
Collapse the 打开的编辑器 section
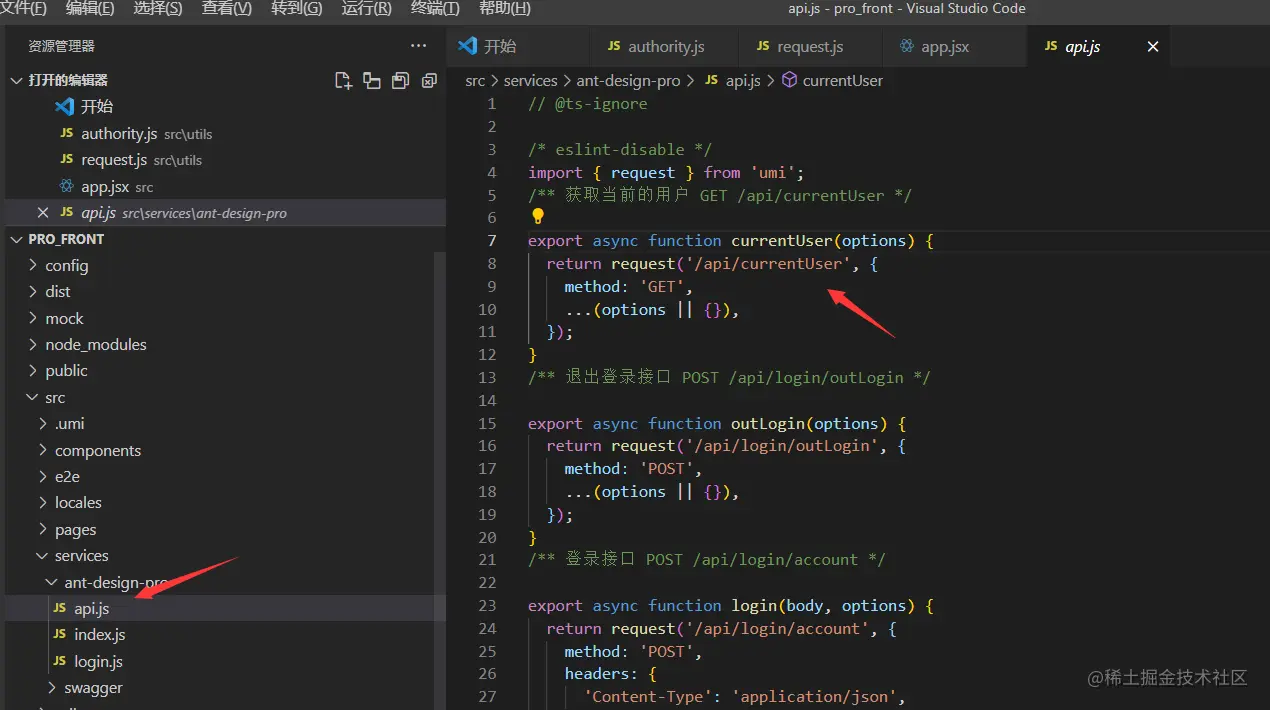coord(16,80)
